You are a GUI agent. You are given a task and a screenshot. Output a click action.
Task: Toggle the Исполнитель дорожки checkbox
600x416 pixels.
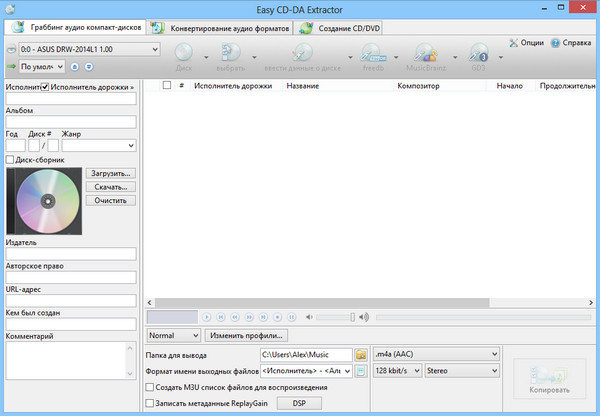pos(45,87)
